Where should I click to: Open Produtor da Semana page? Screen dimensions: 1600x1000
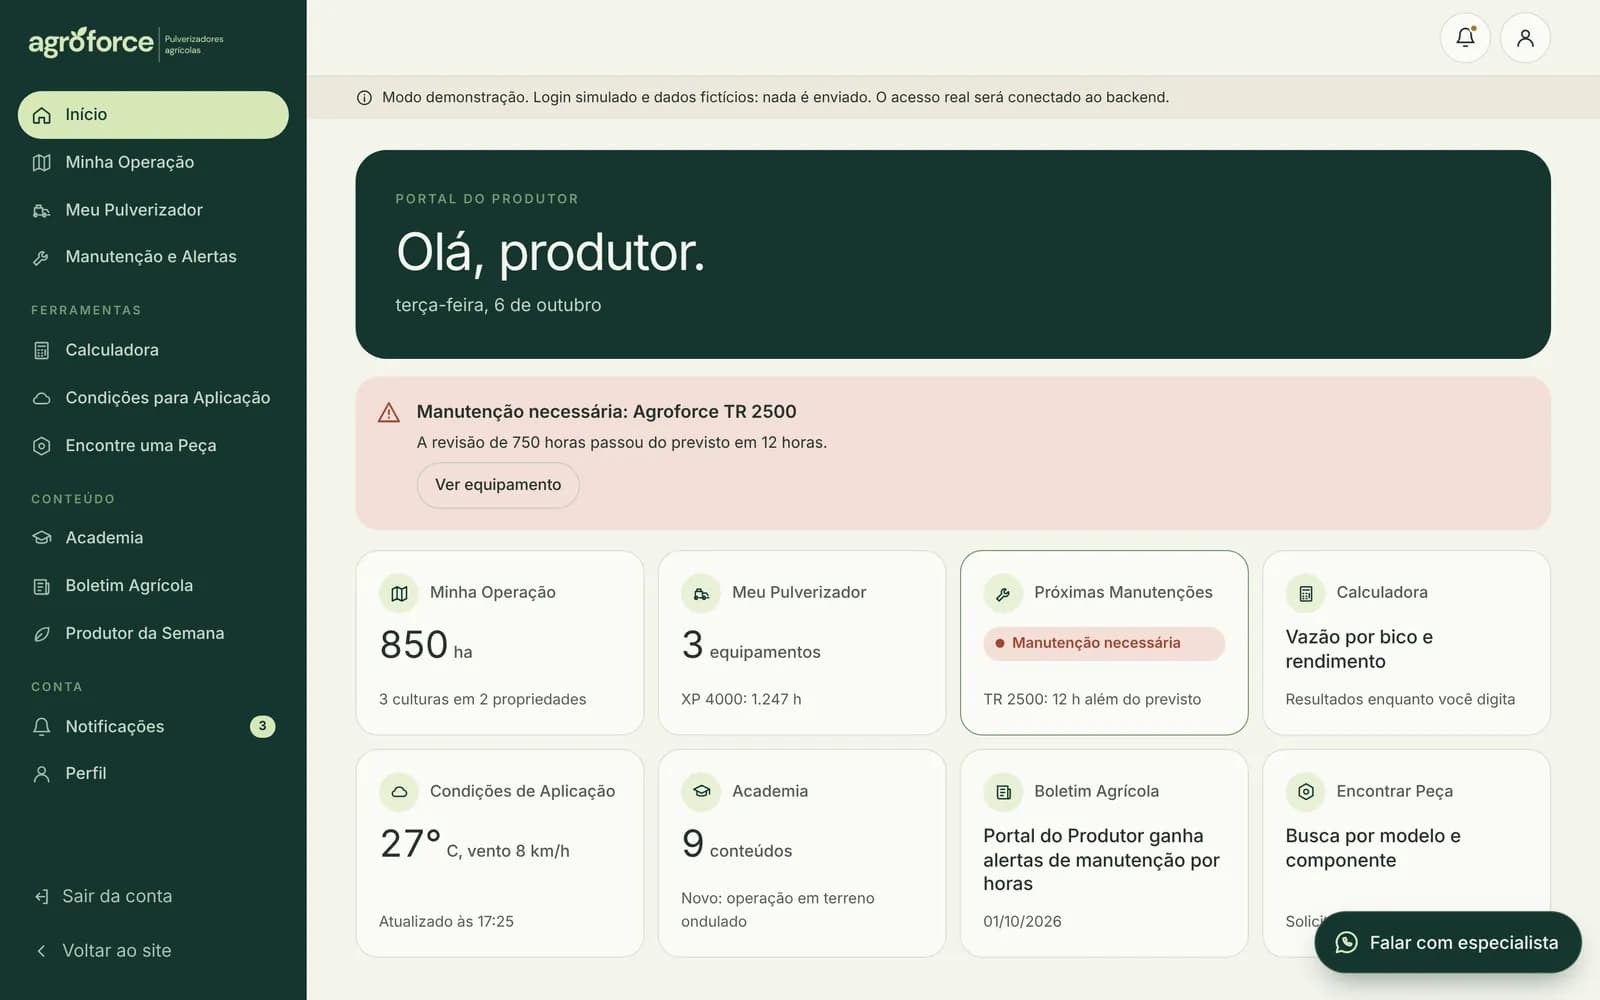click(153, 634)
